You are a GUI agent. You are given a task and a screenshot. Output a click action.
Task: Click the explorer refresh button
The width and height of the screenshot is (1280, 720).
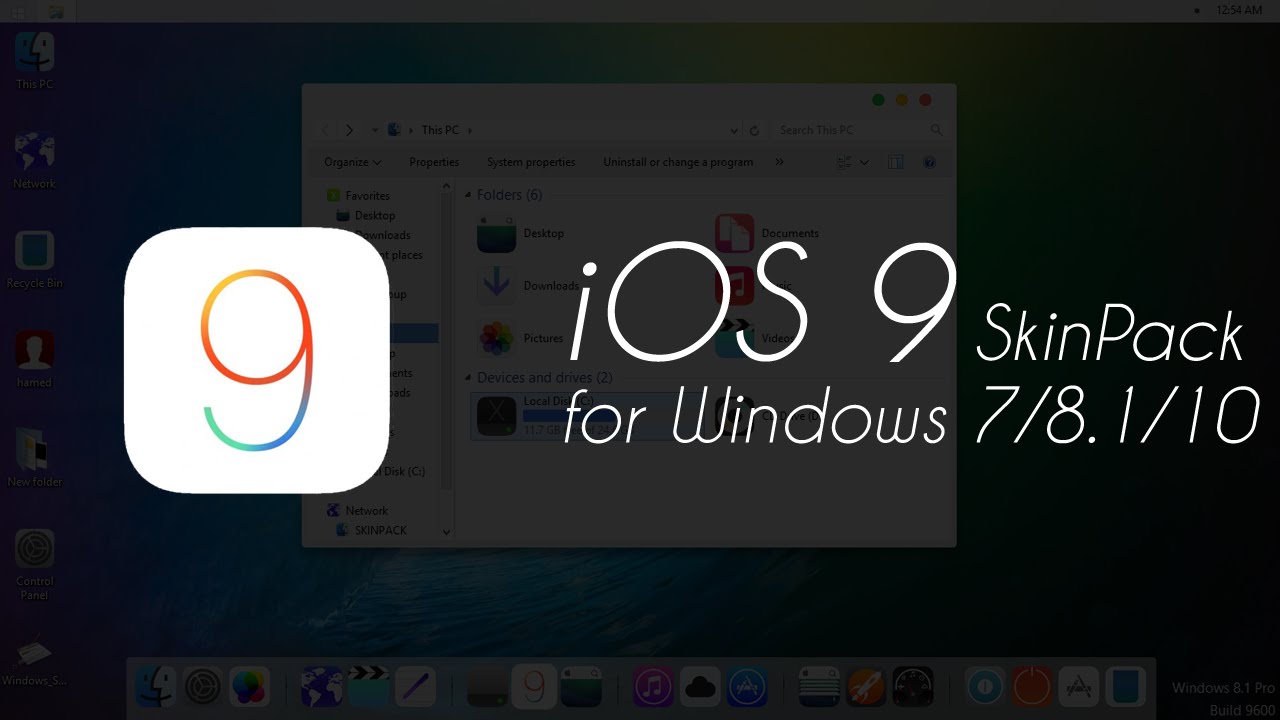click(755, 130)
